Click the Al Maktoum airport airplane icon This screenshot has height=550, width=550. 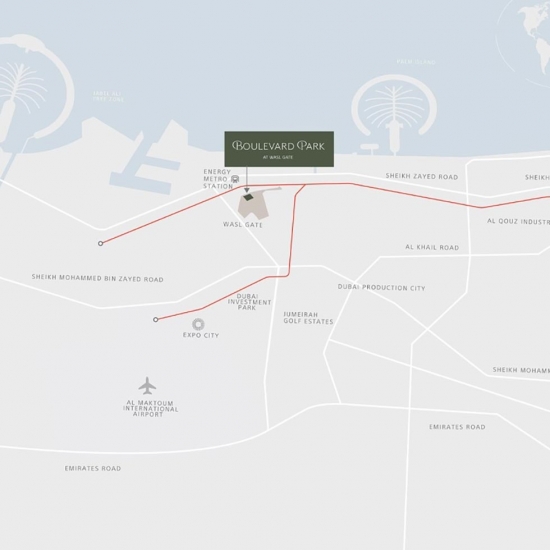tap(147, 386)
